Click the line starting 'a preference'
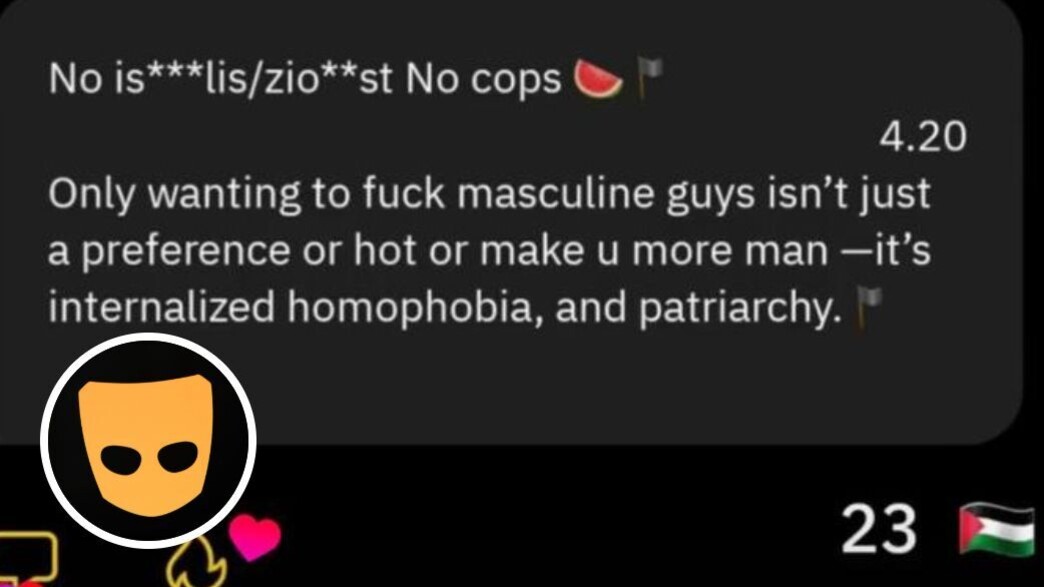 (x=489, y=252)
